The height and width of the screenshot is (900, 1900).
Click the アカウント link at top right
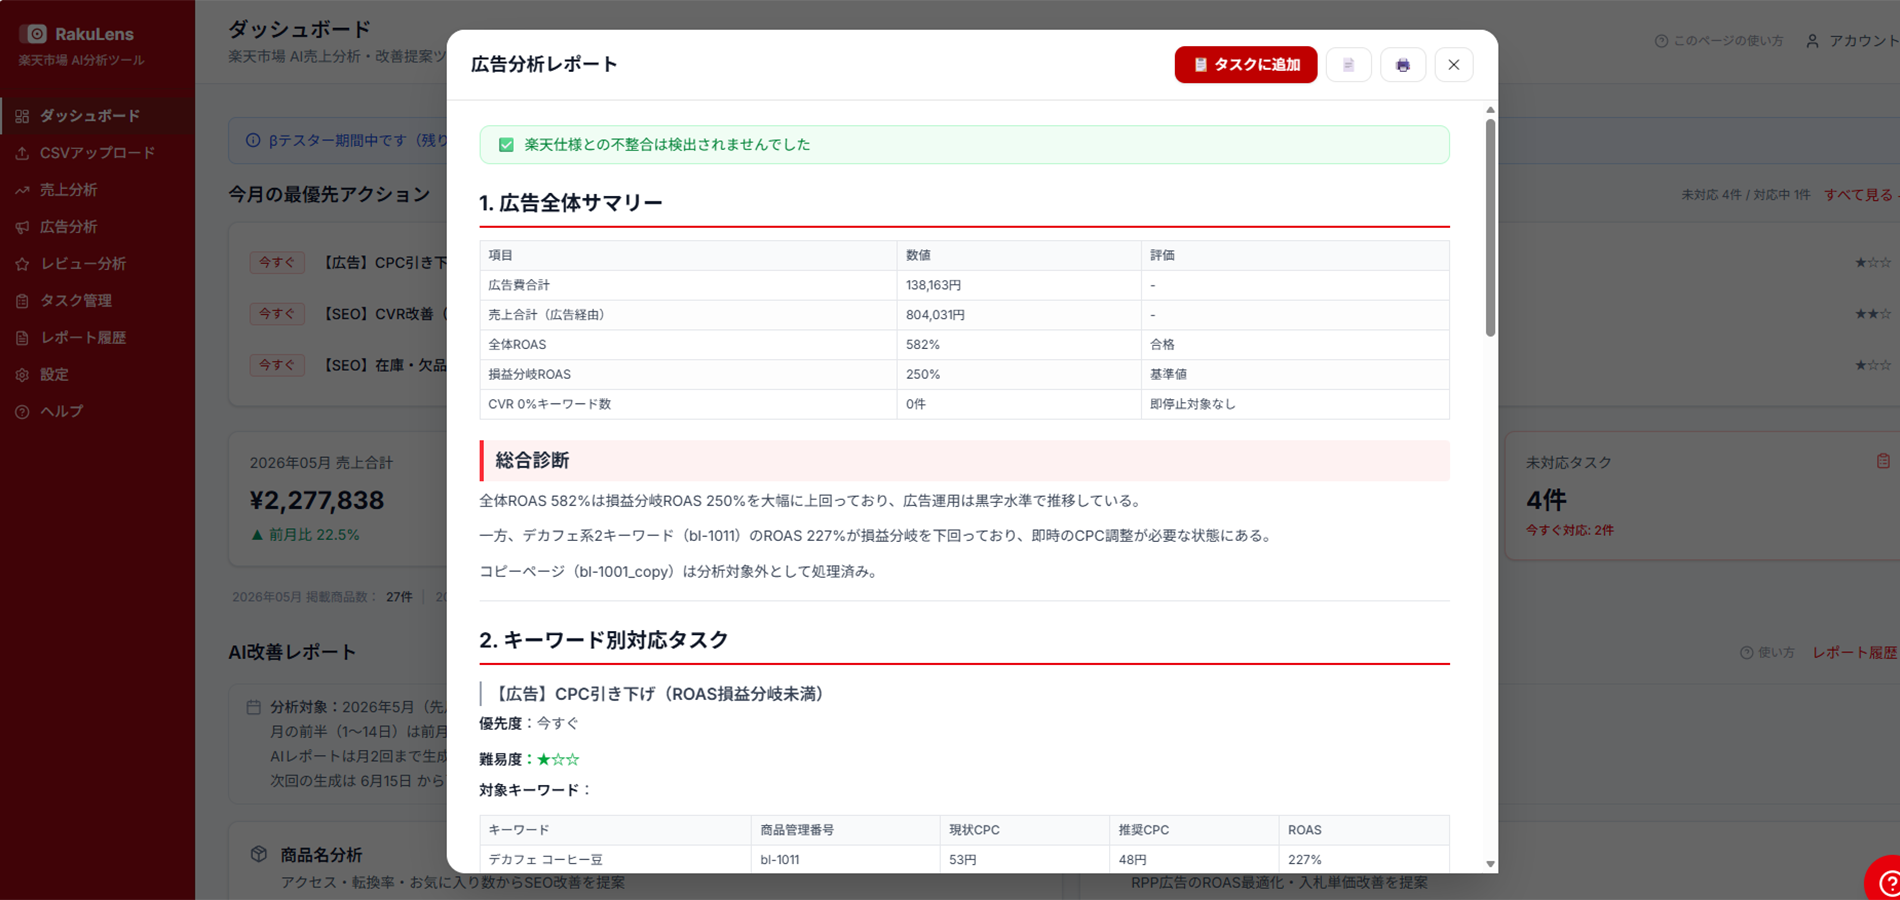point(1853,41)
